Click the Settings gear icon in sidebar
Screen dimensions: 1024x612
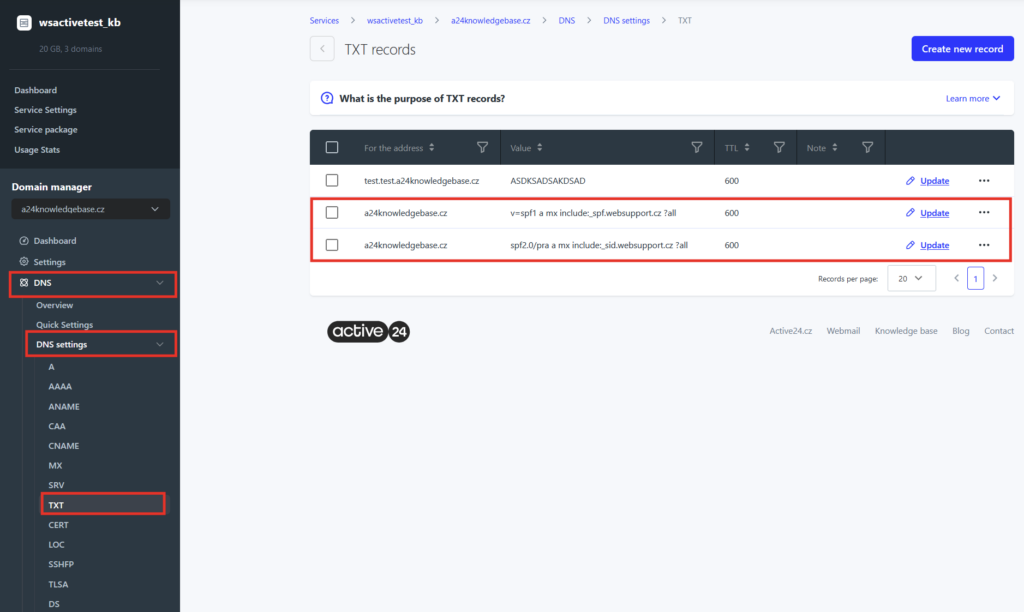pos(24,261)
